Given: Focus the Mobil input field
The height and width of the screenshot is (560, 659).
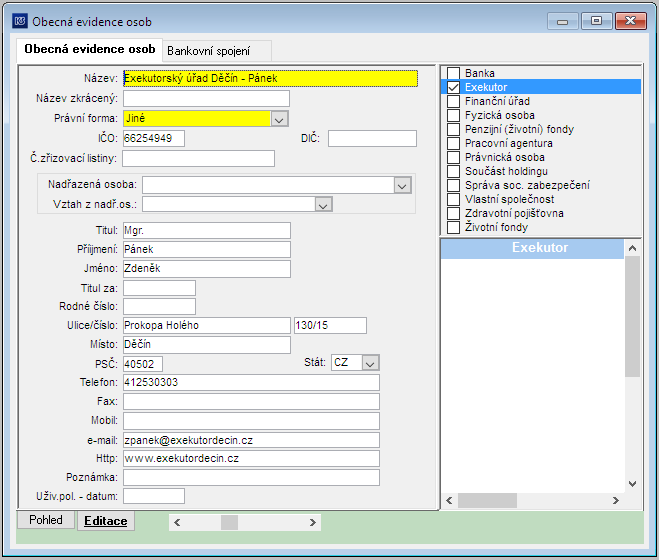Looking at the screenshot, I should [x=251, y=421].
